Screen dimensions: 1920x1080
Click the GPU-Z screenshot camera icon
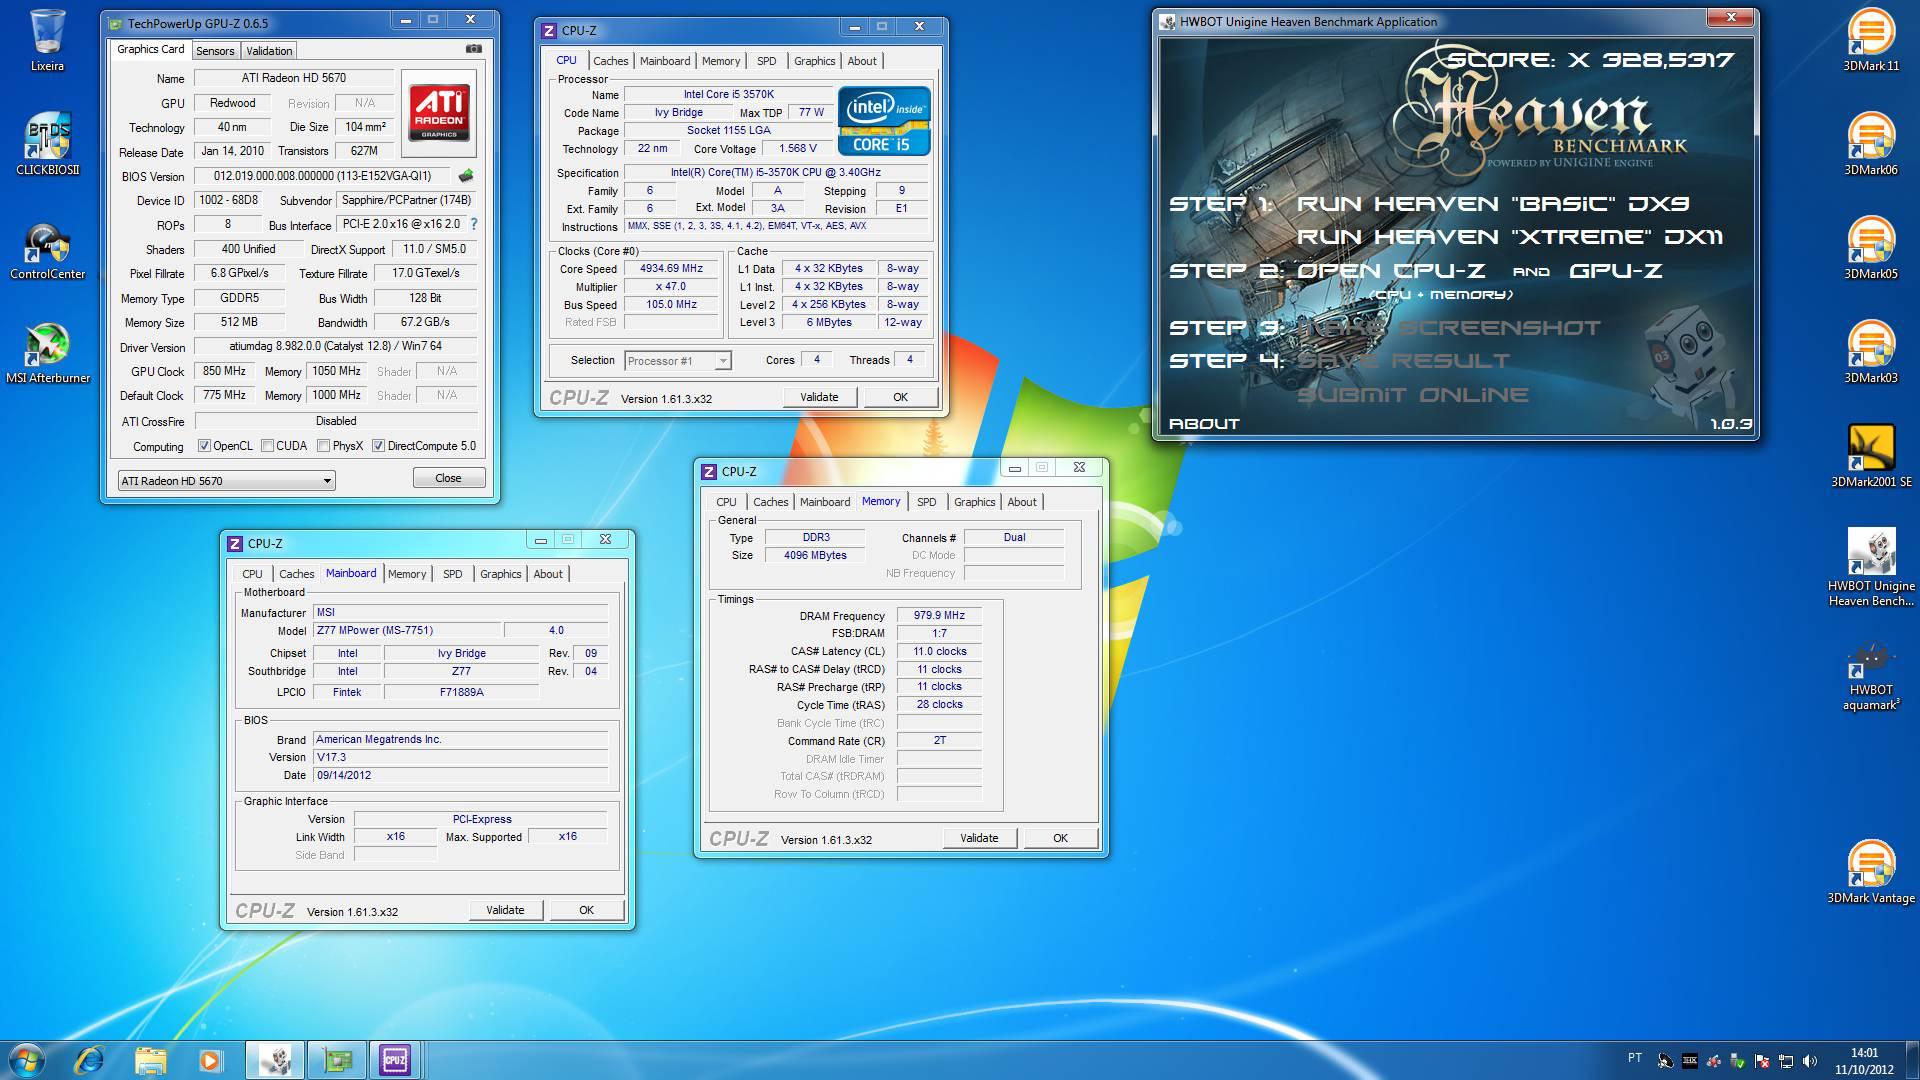[474, 49]
